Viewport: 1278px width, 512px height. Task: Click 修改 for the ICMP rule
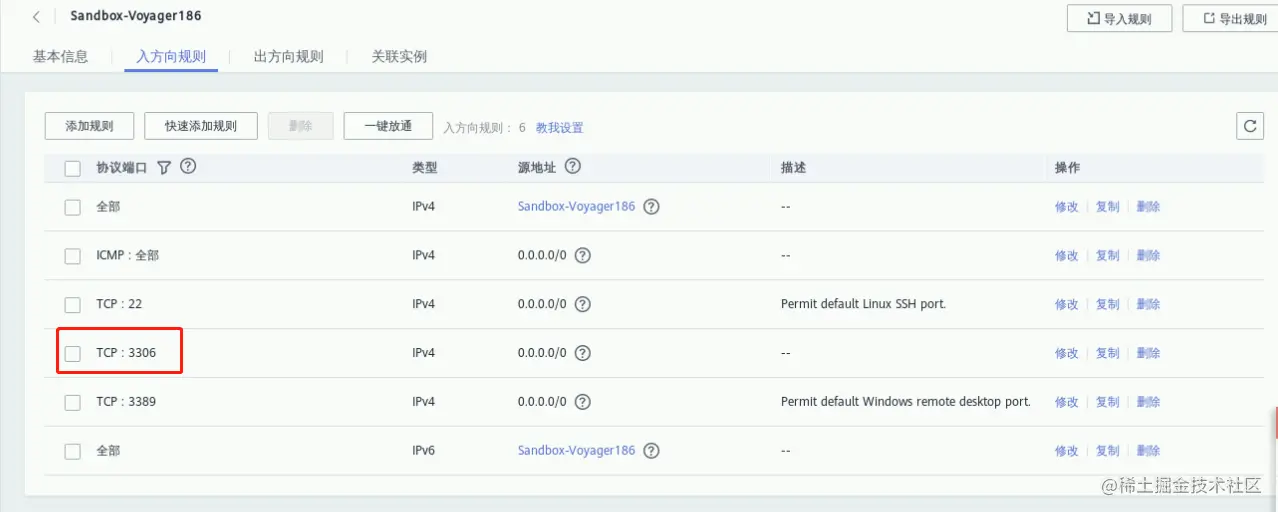pyautogui.click(x=1066, y=256)
